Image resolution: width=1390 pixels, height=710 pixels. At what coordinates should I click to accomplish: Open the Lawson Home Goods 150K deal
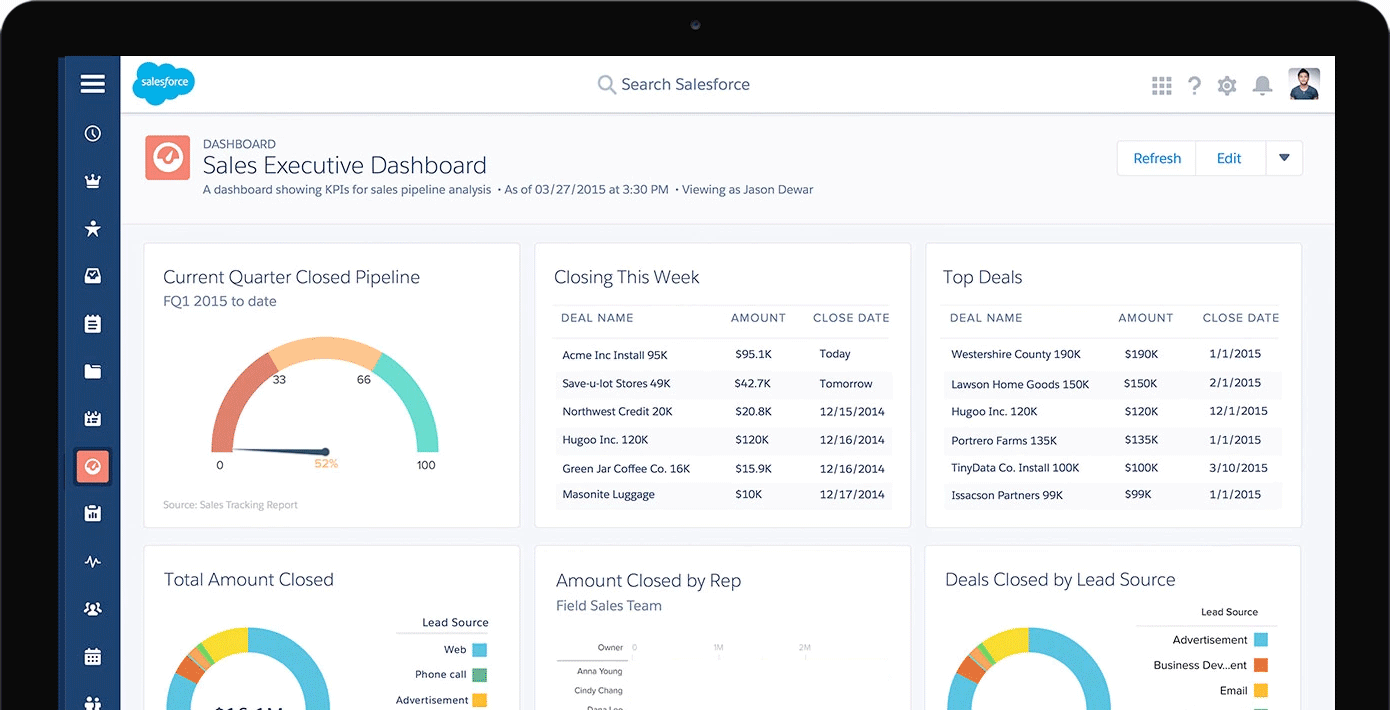[1020, 384]
